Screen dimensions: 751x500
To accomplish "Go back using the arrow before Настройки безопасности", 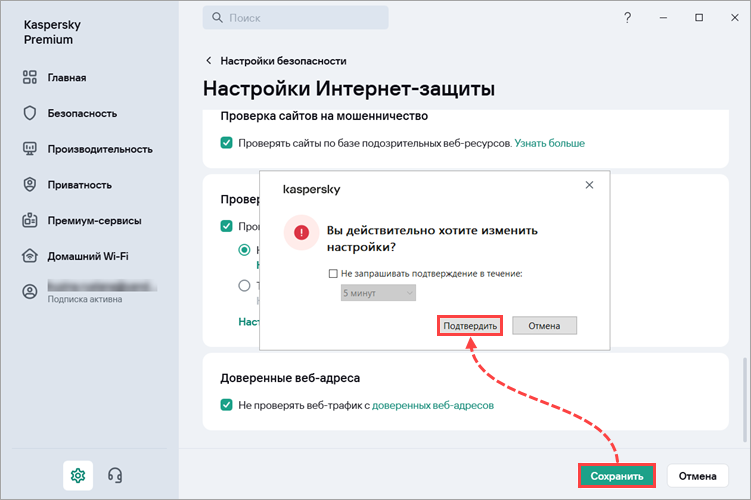I will coord(208,60).
